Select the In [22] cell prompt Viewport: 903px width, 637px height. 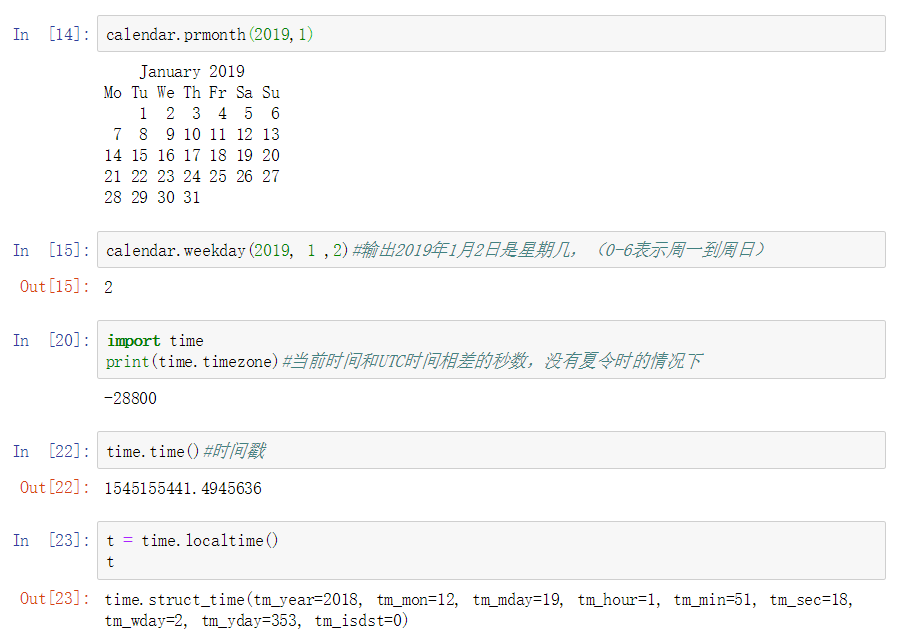pos(51,452)
